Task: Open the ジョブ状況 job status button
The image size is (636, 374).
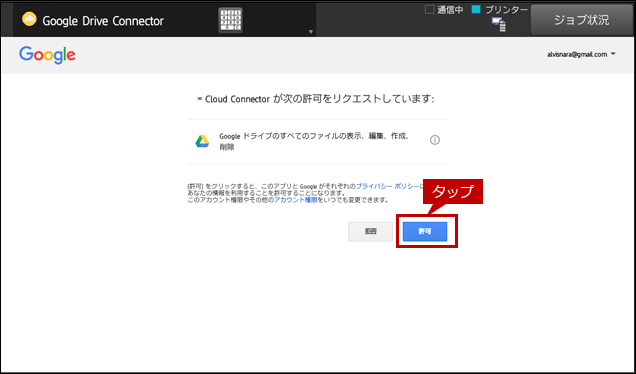Action: coord(581,20)
